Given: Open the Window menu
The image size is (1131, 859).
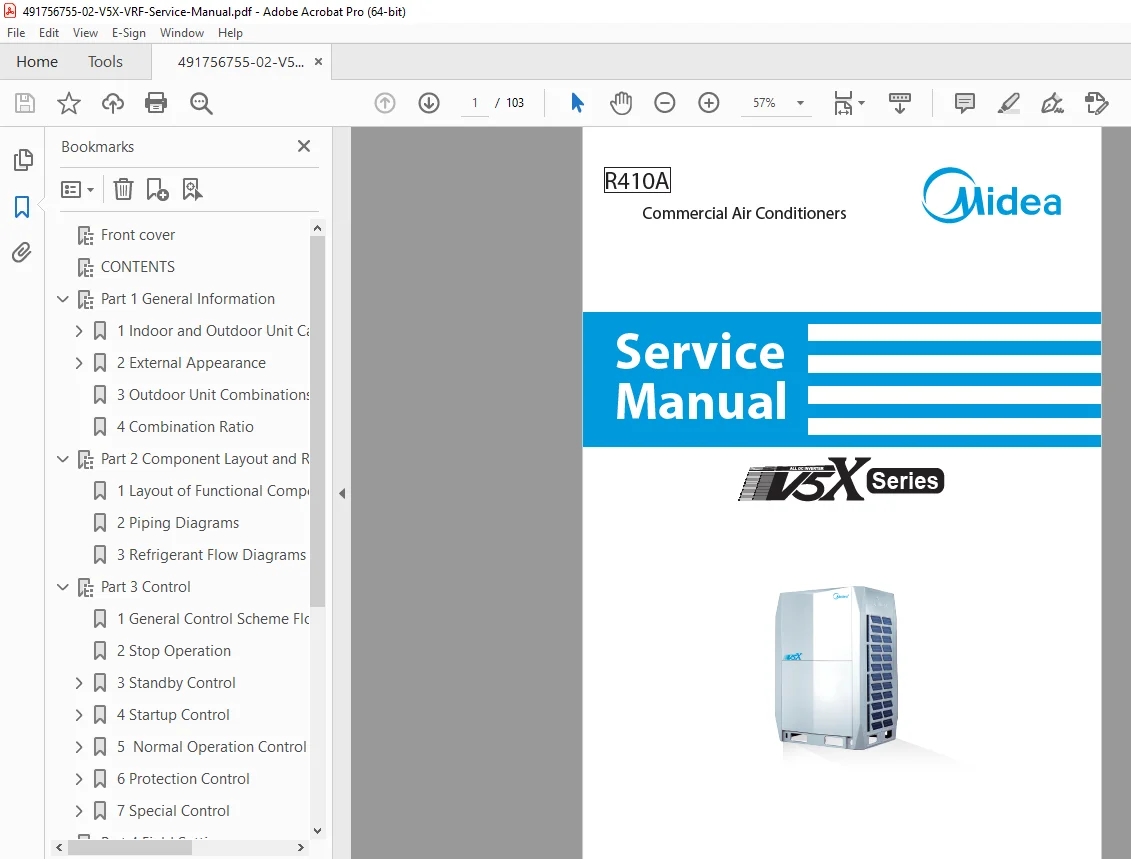Looking at the screenshot, I should click(182, 32).
